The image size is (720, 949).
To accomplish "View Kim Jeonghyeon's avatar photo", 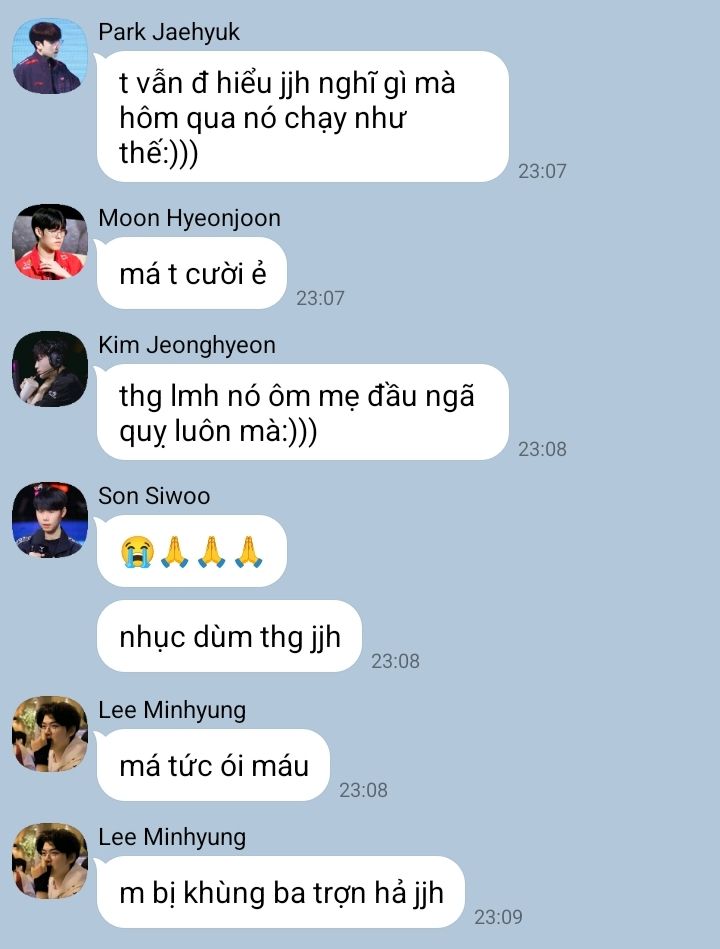I will pyautogui.click(x=50, y=369).
